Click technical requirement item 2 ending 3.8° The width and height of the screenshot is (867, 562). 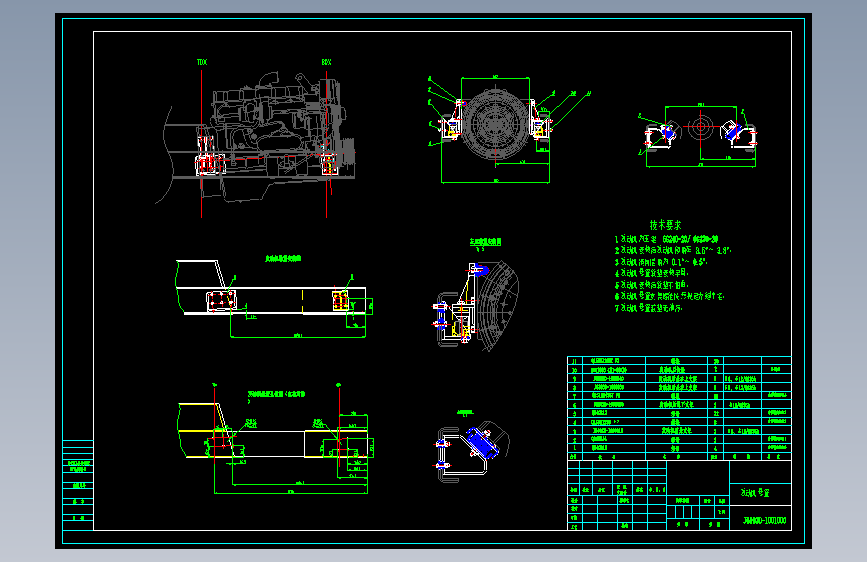(673, 251)
